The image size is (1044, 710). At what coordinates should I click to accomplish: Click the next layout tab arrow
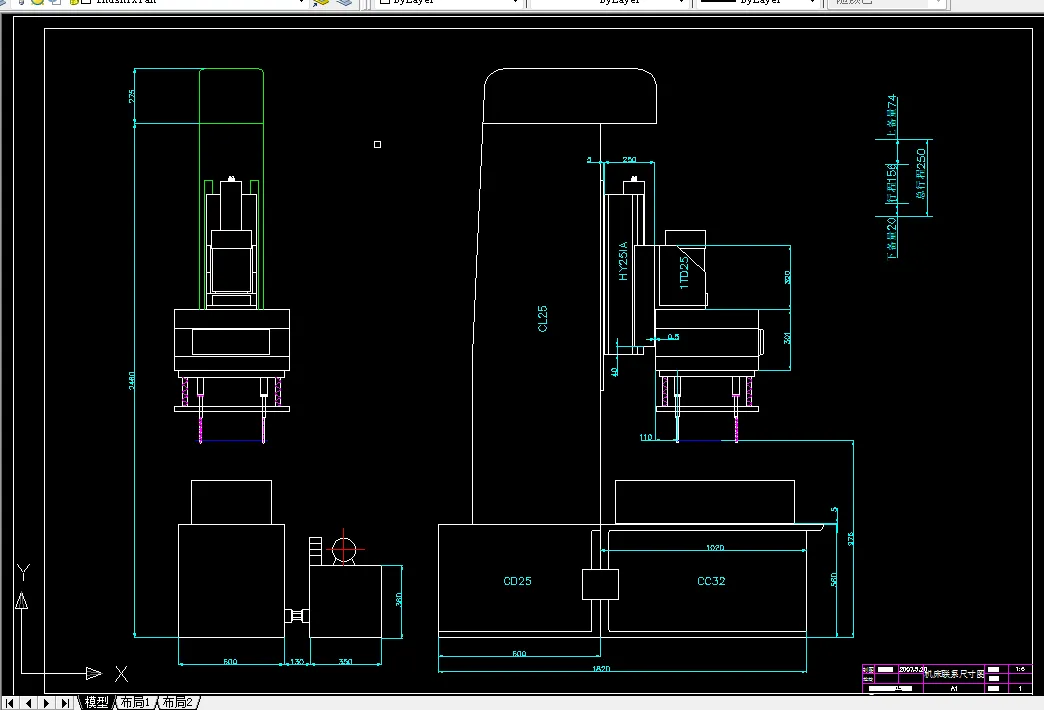(47, 703)
